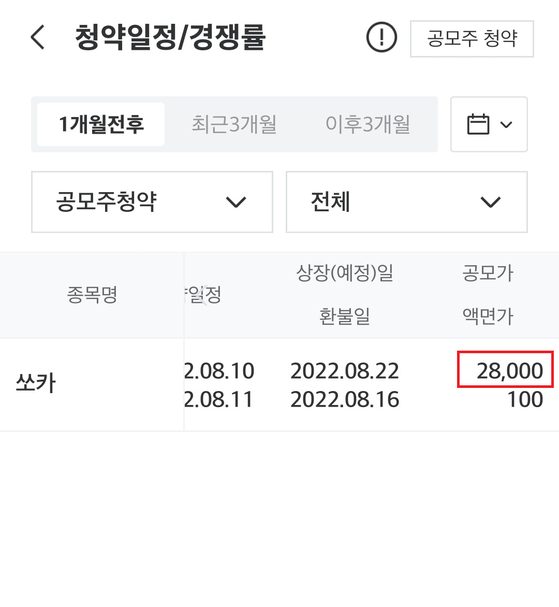Tap the 공모주 청약 button
Image resolution: width=559 pixels, height=607 pixels.
pyautogui.click(x=472, y=39)
